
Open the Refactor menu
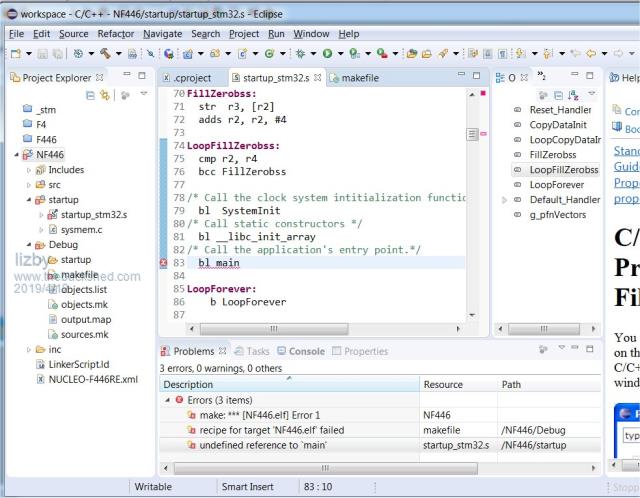coord(115,33)
